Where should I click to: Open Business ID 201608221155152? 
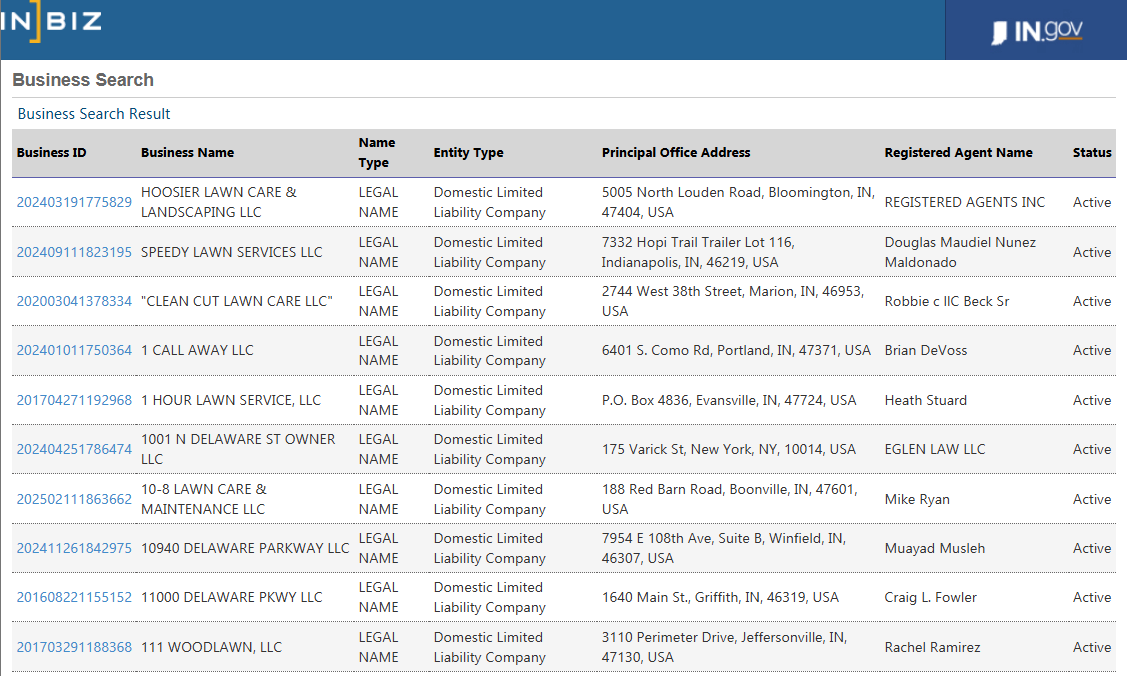point(74,597)
